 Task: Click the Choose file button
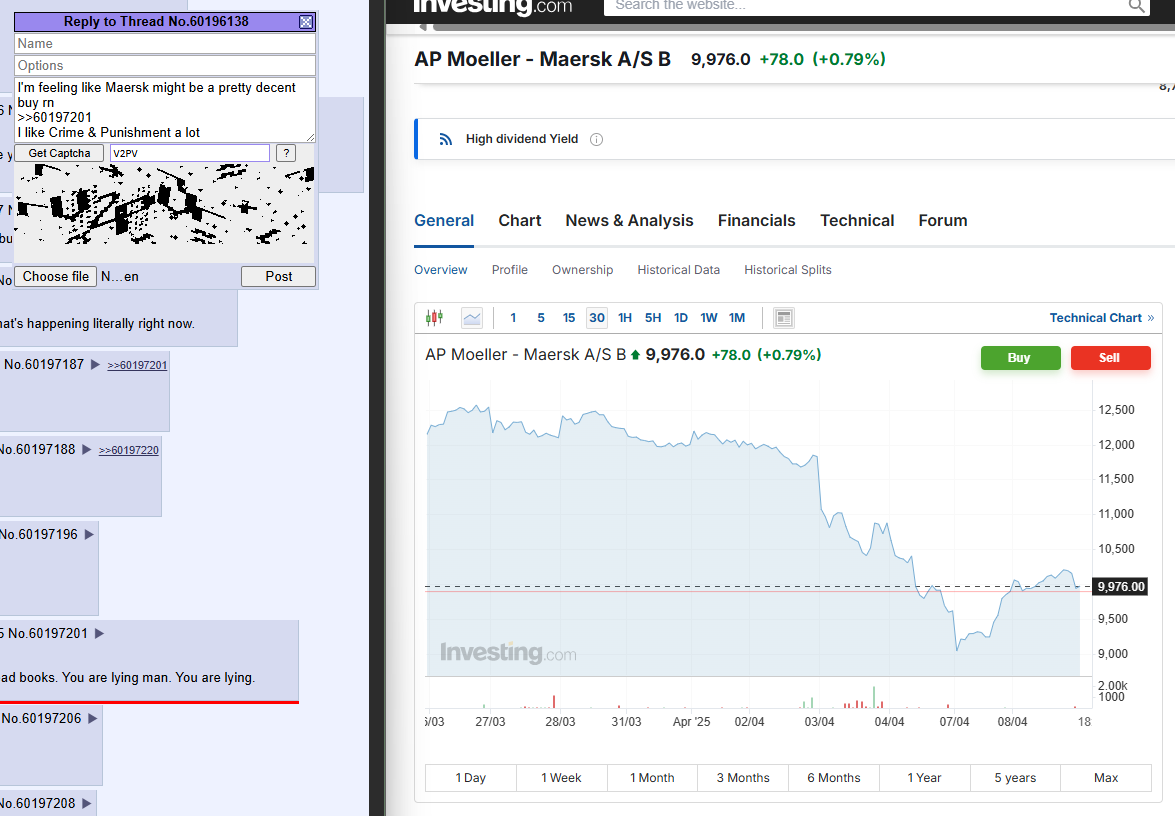(55, 276)
